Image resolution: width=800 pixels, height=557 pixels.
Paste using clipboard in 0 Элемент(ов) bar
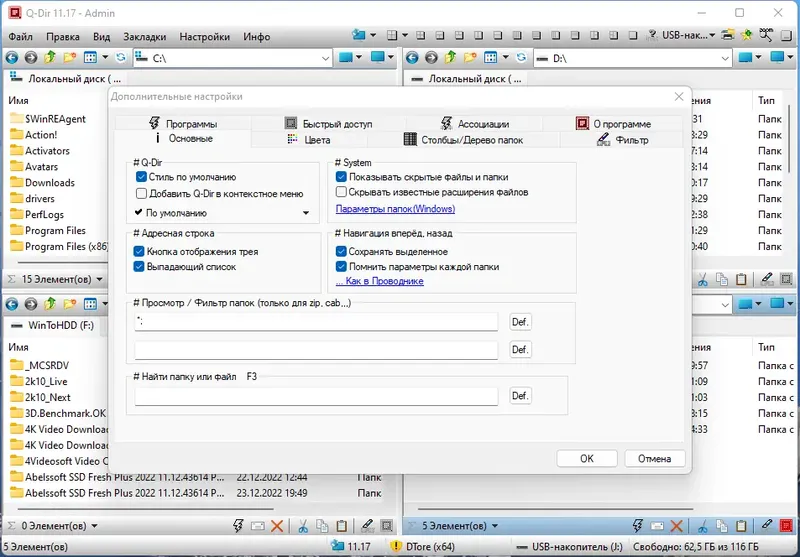point(342,526)
